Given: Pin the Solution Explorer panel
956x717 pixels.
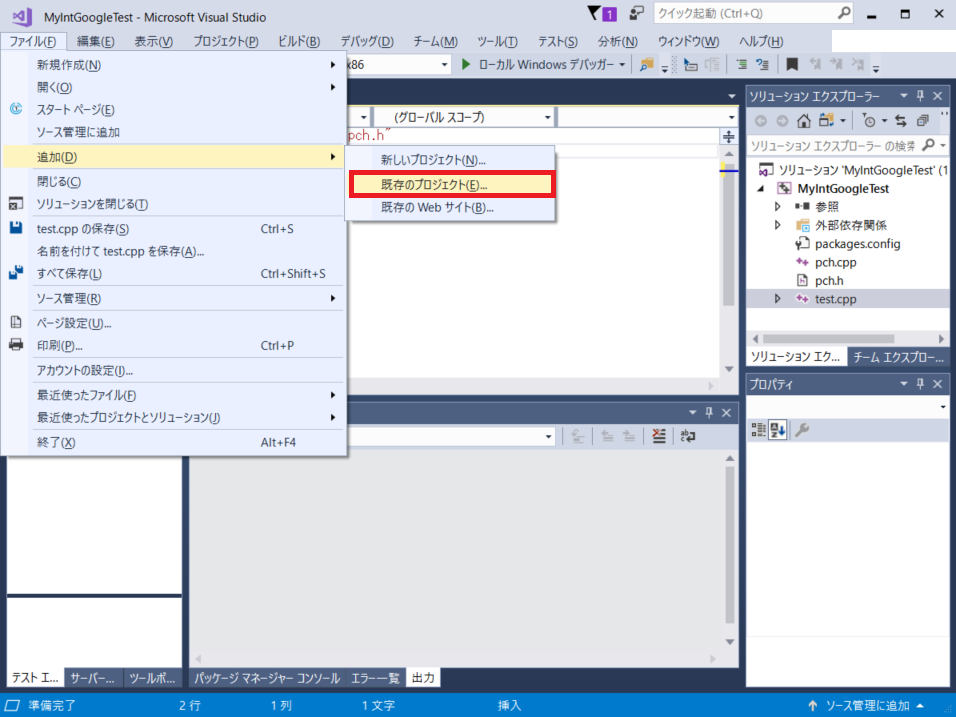Looking at the screenshot, I should tap(921, 96).
